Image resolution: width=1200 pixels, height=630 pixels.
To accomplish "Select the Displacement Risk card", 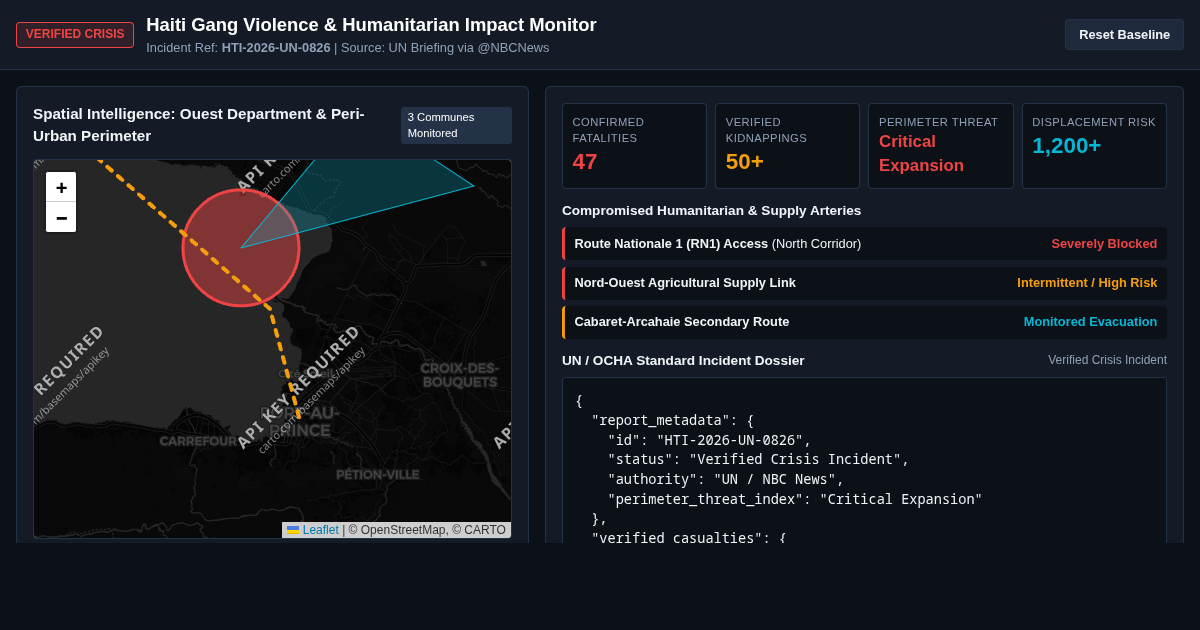I will coord(1094,146).
